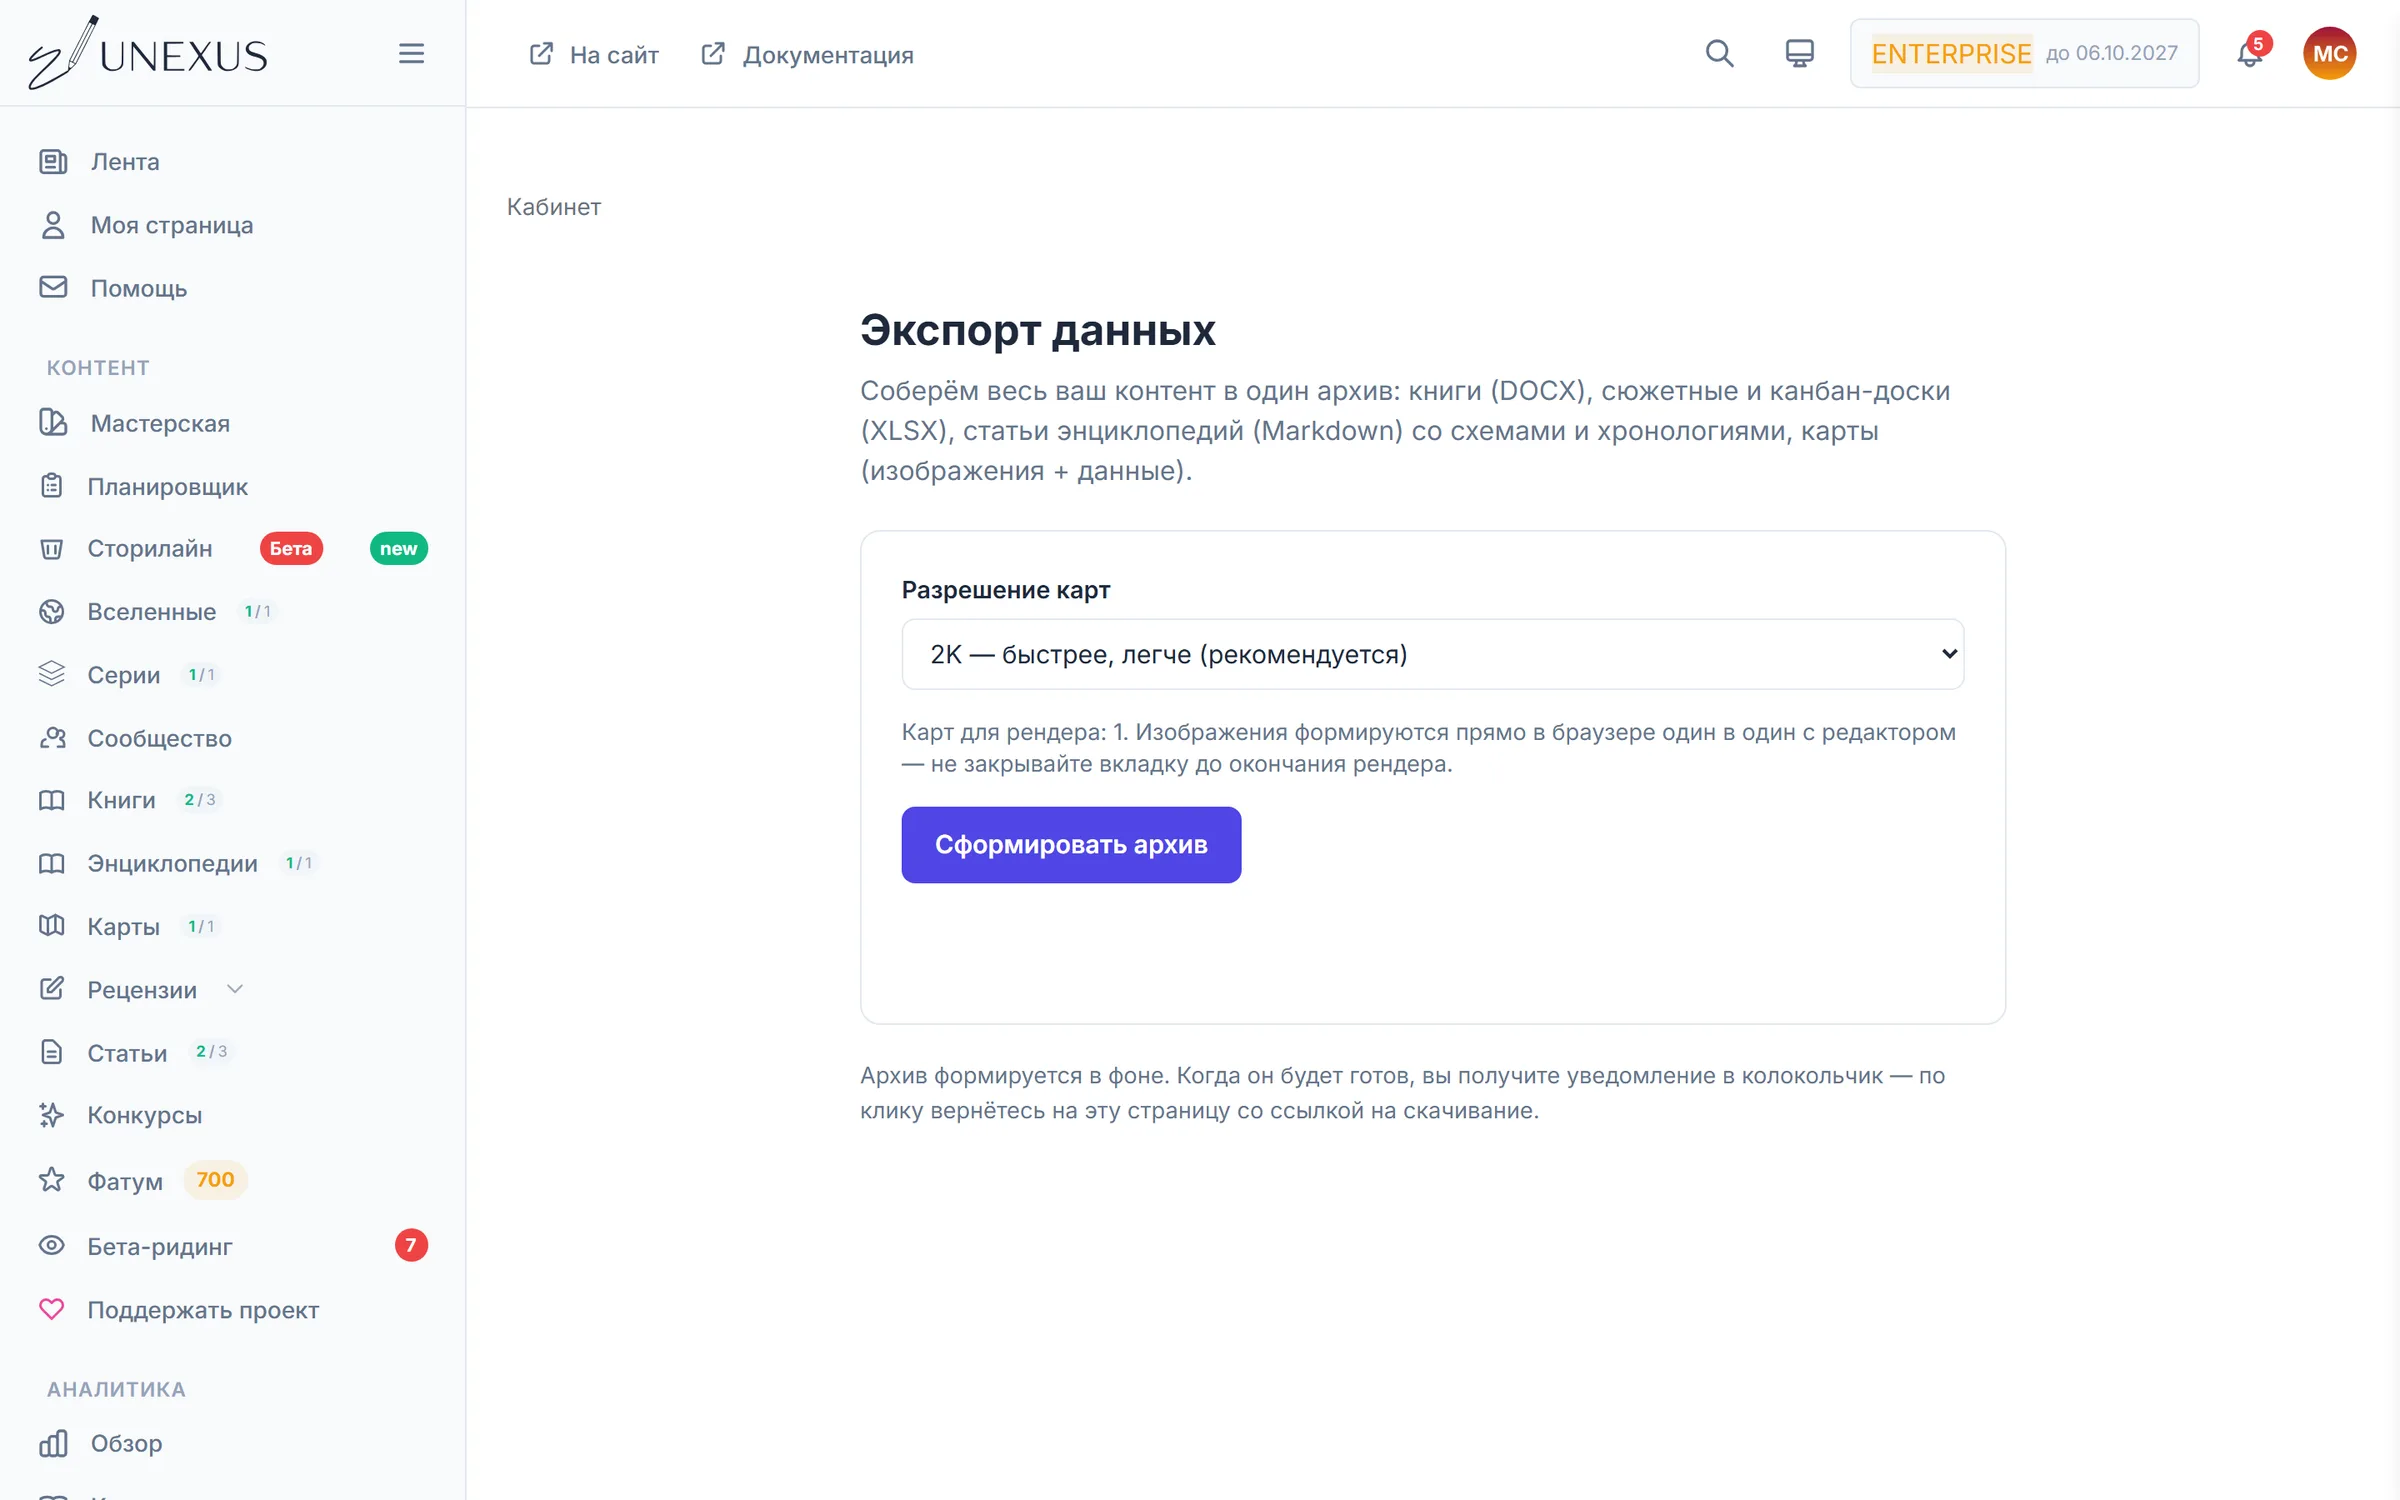2400x1500 pixels.
Task: Go to Книги section
Action: pyautogui.click(x=121, y=800)
